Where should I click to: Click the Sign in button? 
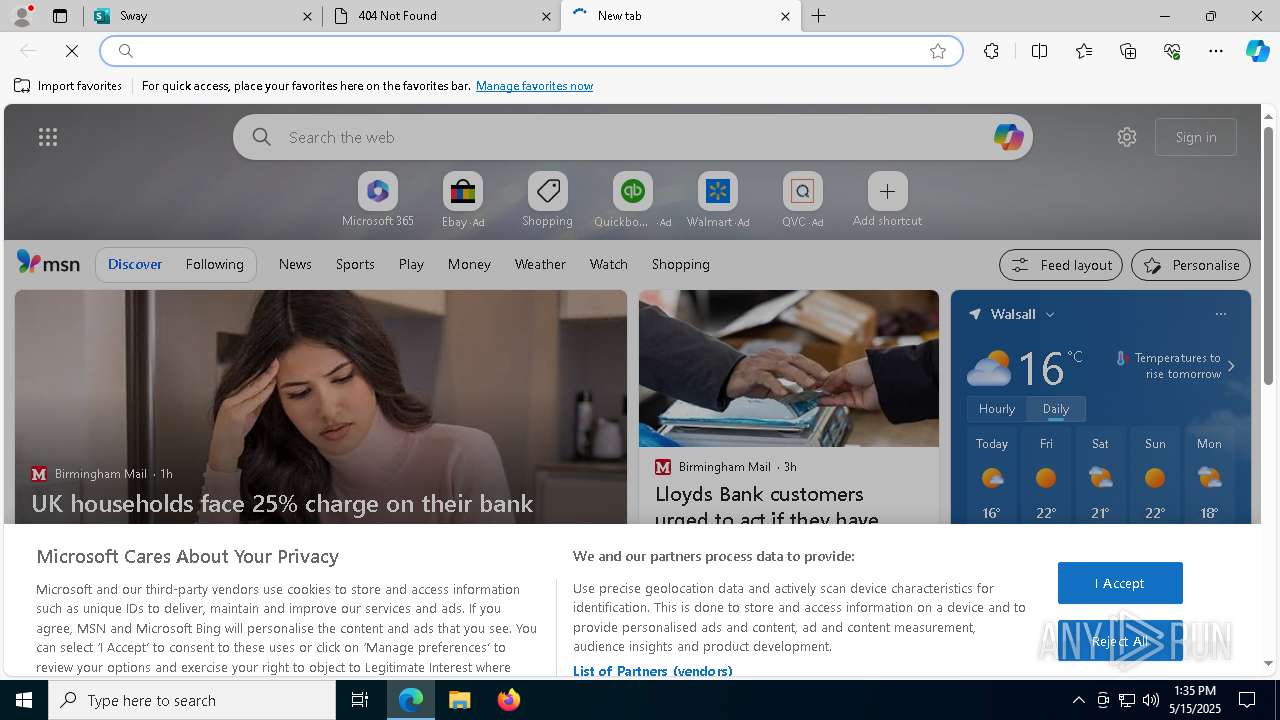point(1196,137)
